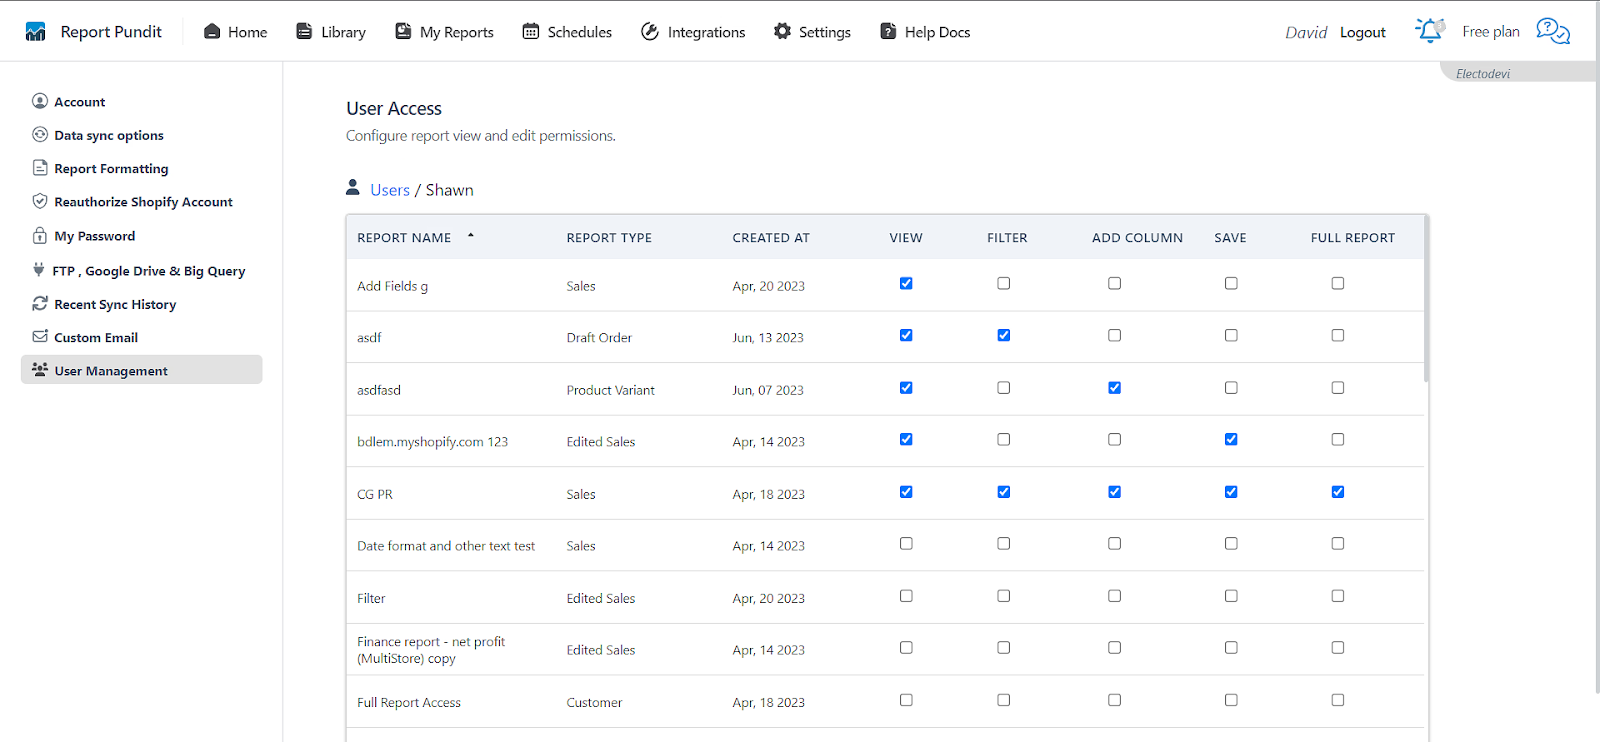Screen dimensions: 1600x742
Task: Open the Library menu
Action: tap(331, 32)
